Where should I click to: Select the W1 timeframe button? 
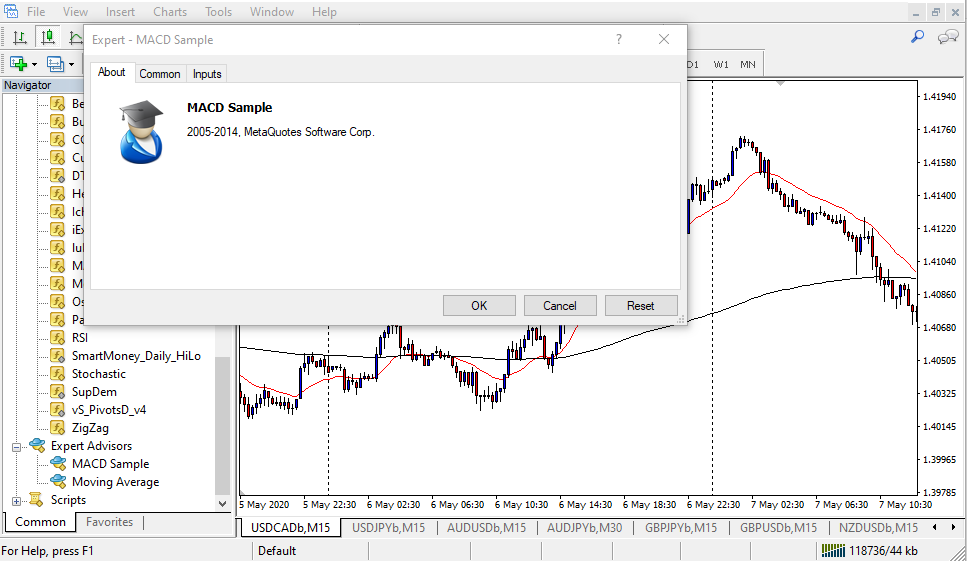(721, 64)
